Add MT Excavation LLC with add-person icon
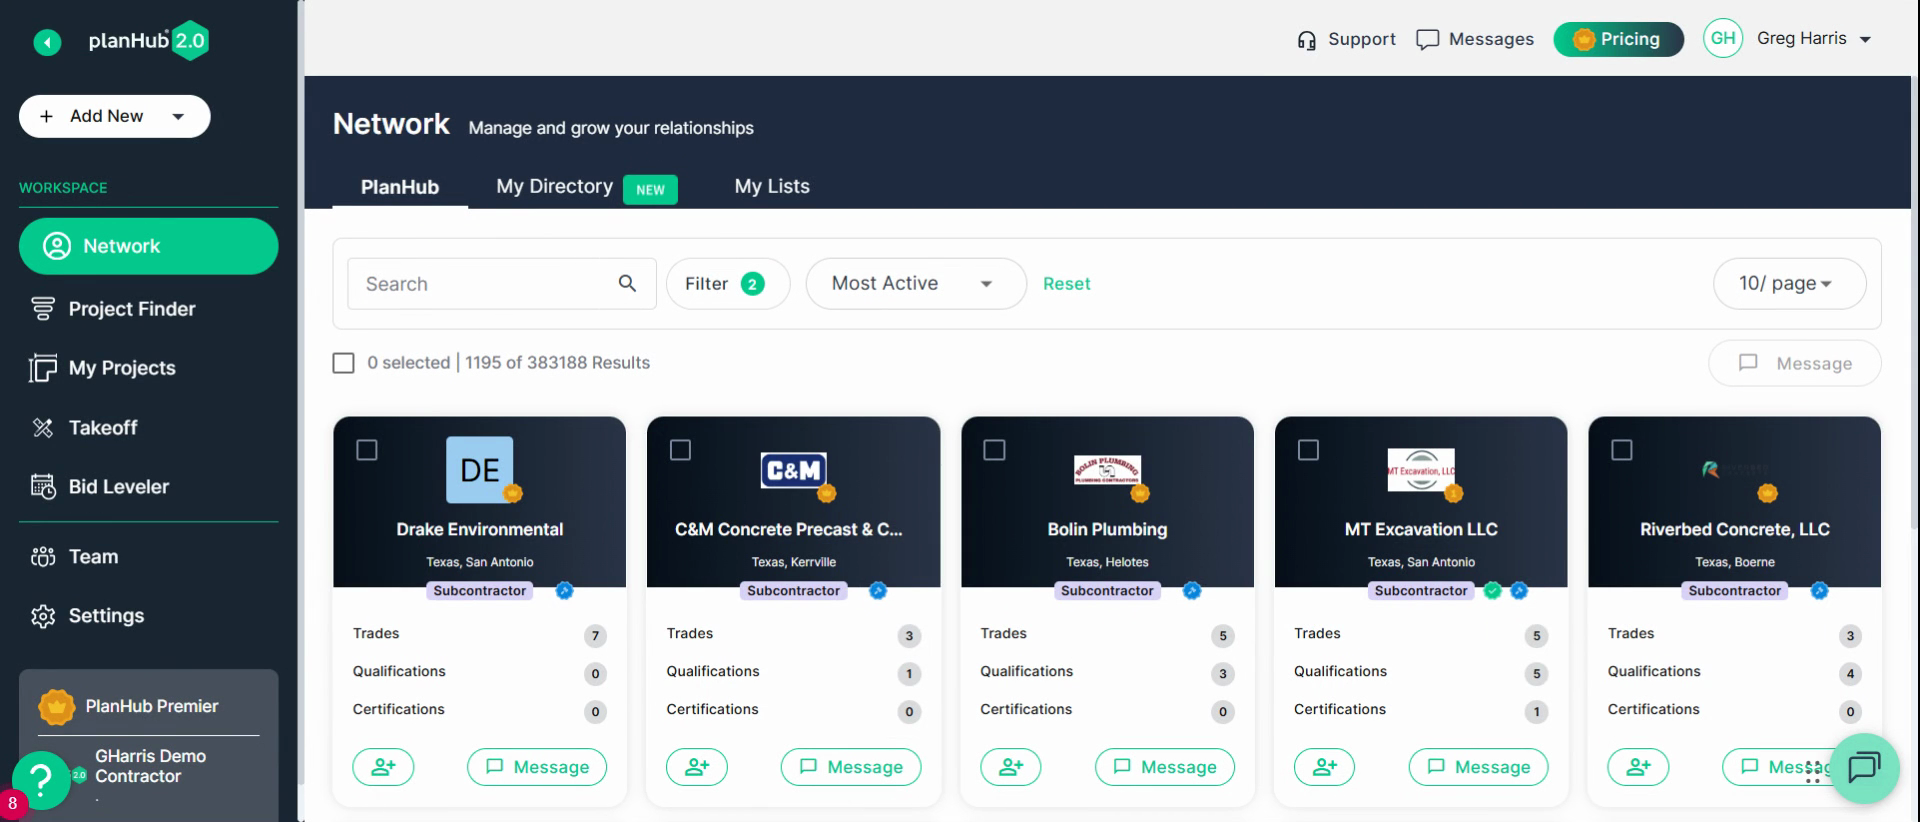1920x822 pixels. point(1325,767)
